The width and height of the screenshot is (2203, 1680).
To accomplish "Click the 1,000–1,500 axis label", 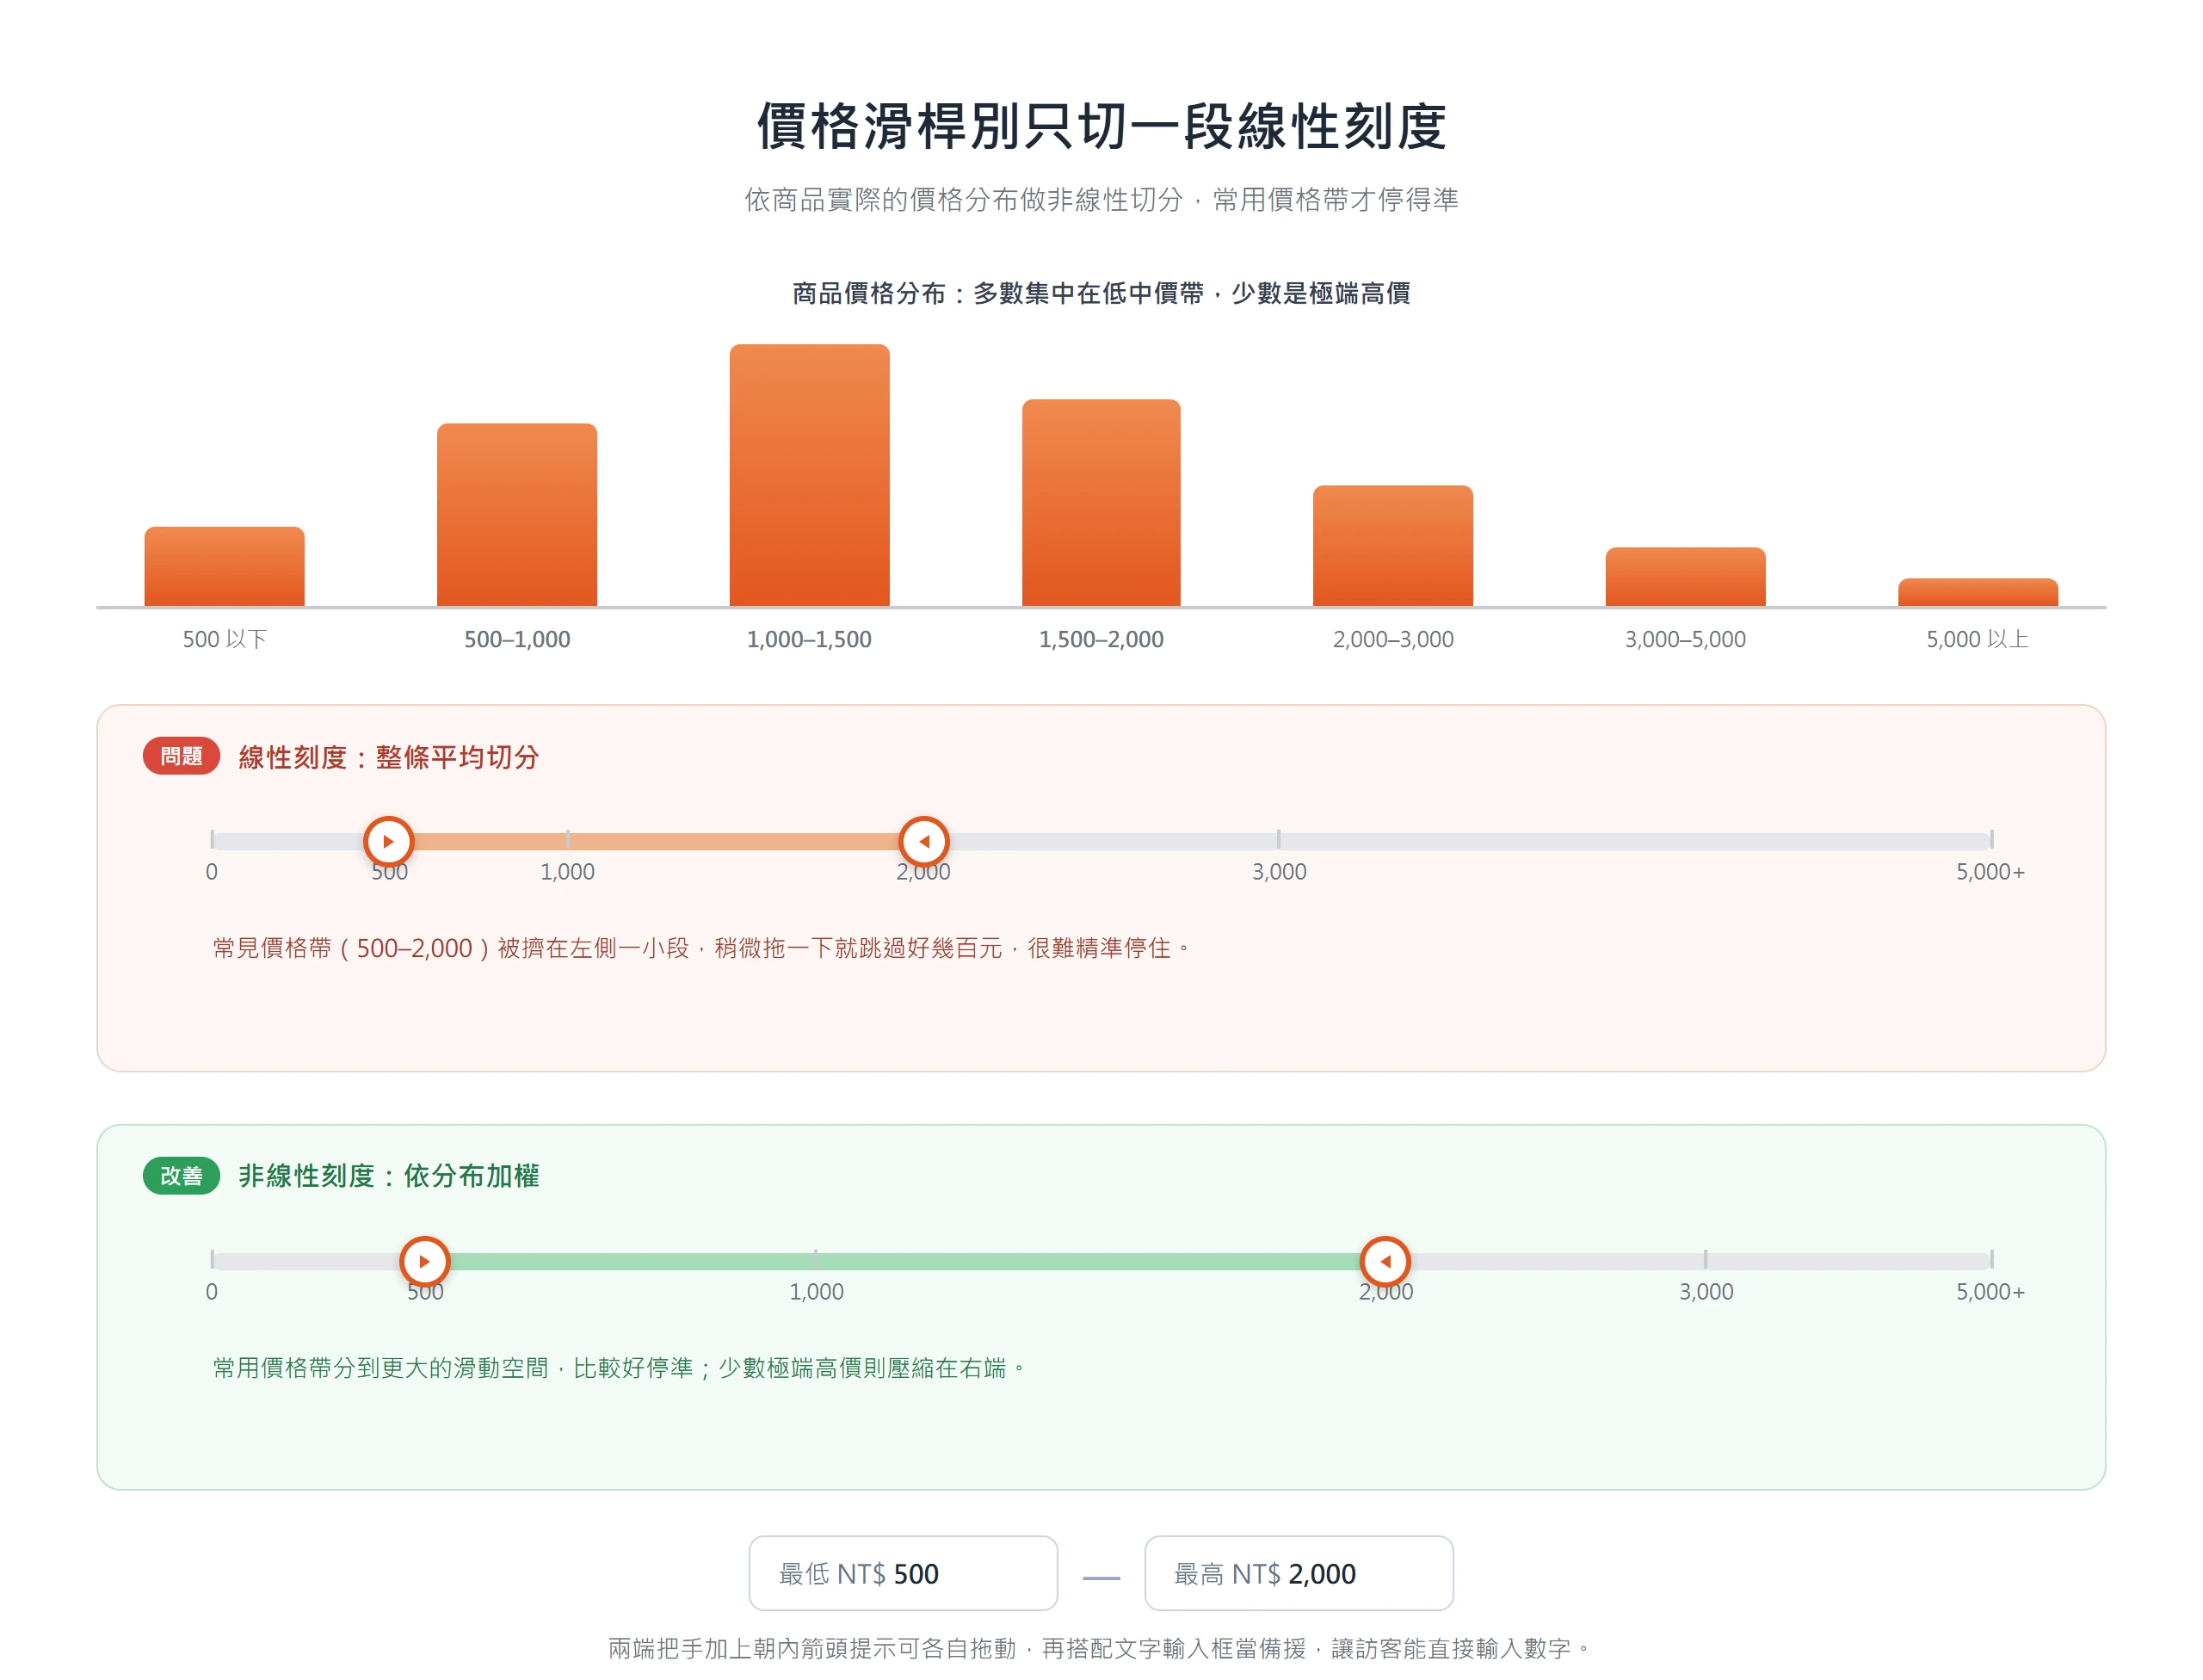I will 809,639.
